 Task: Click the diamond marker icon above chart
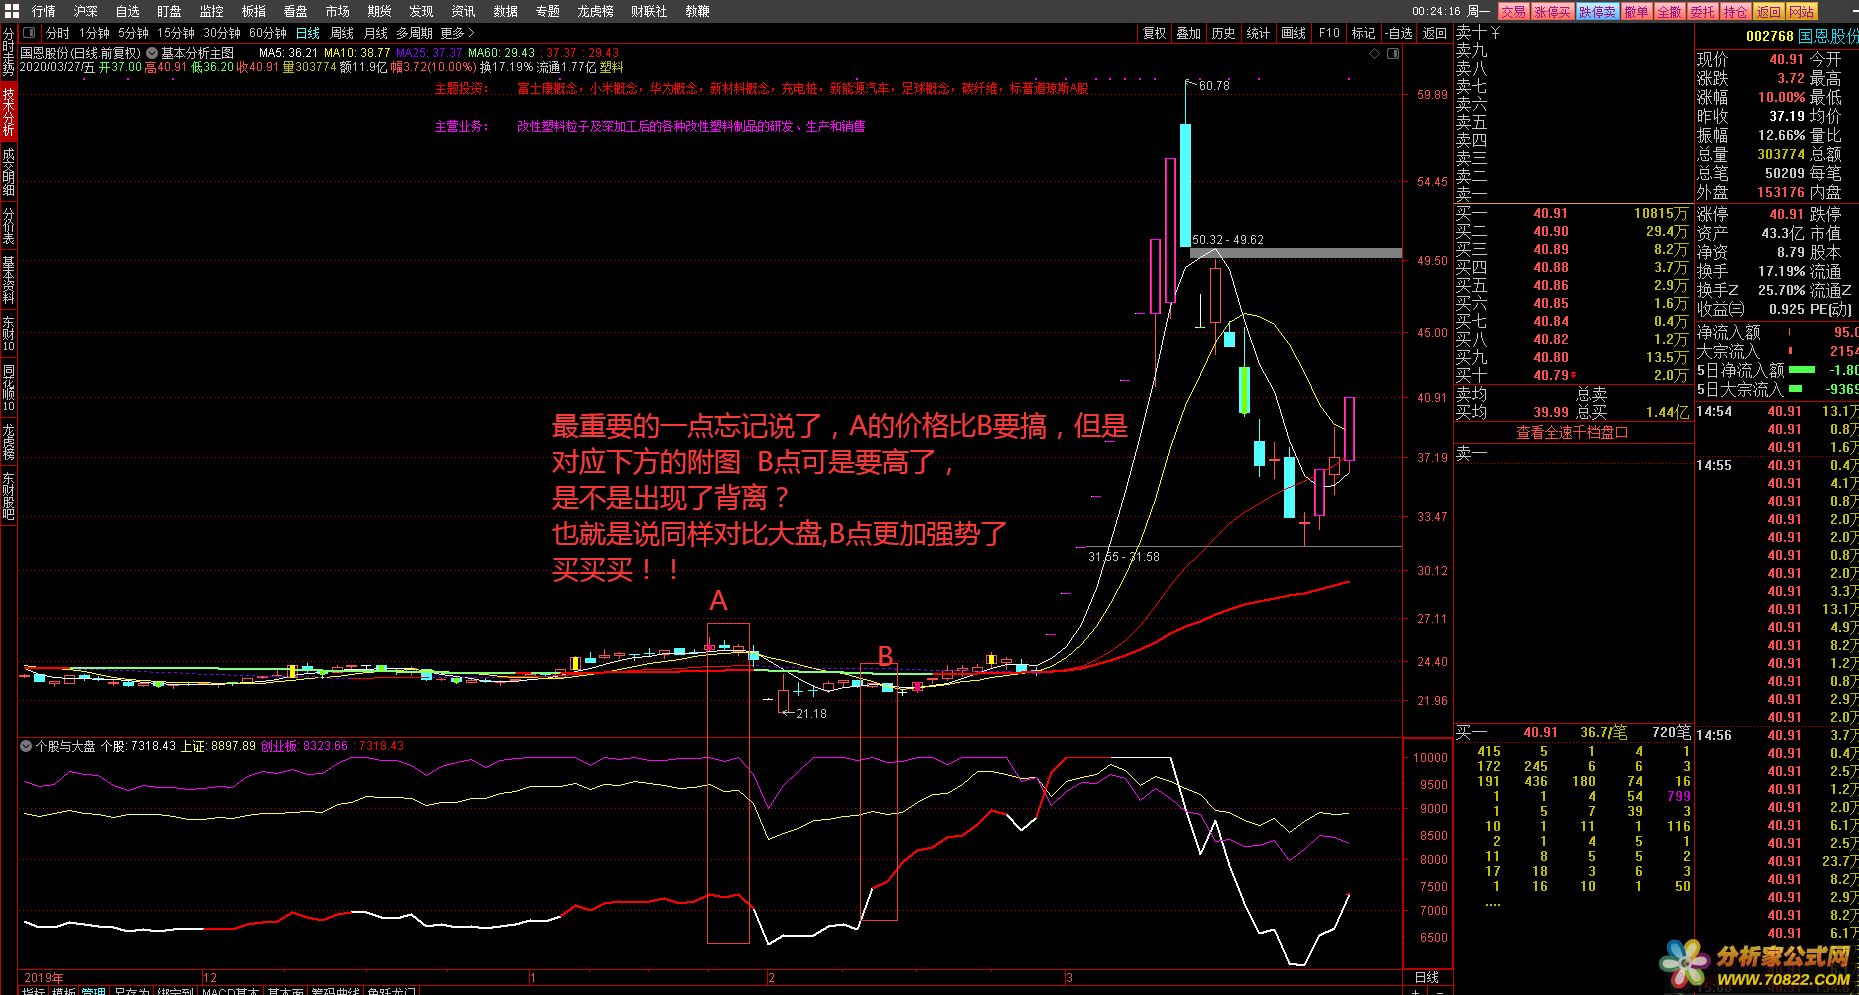pos(1374,54)
